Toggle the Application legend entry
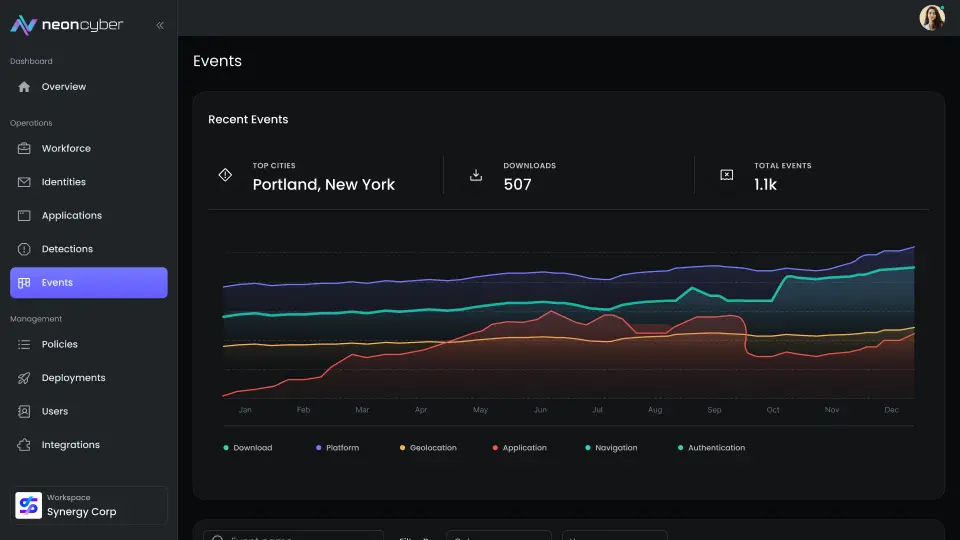 click(x=520, y=448)
